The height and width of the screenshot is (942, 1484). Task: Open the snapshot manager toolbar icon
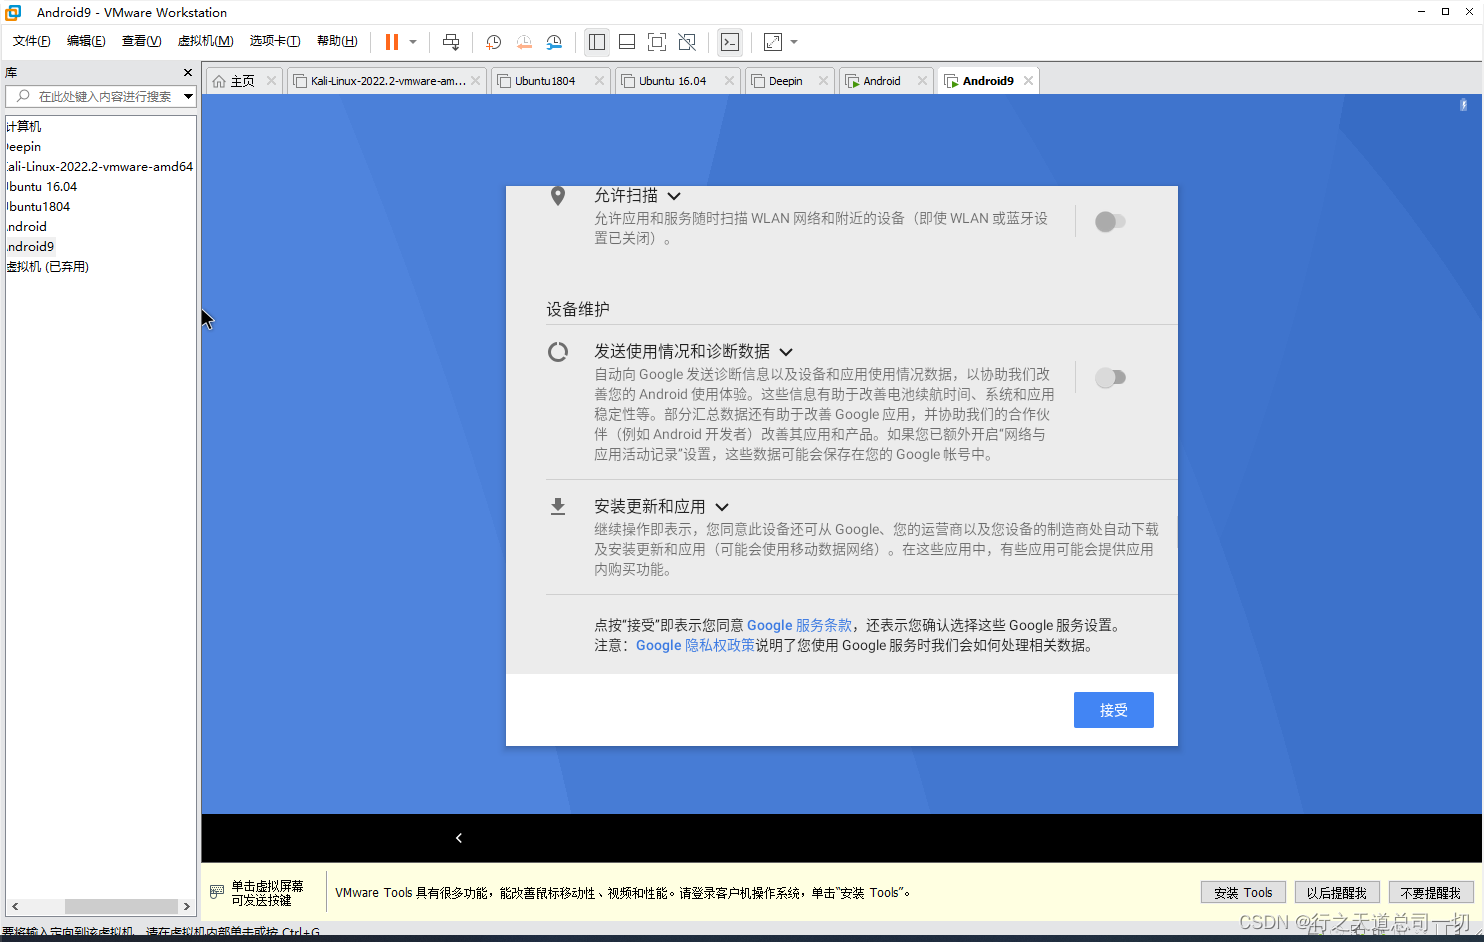[554, 42]
